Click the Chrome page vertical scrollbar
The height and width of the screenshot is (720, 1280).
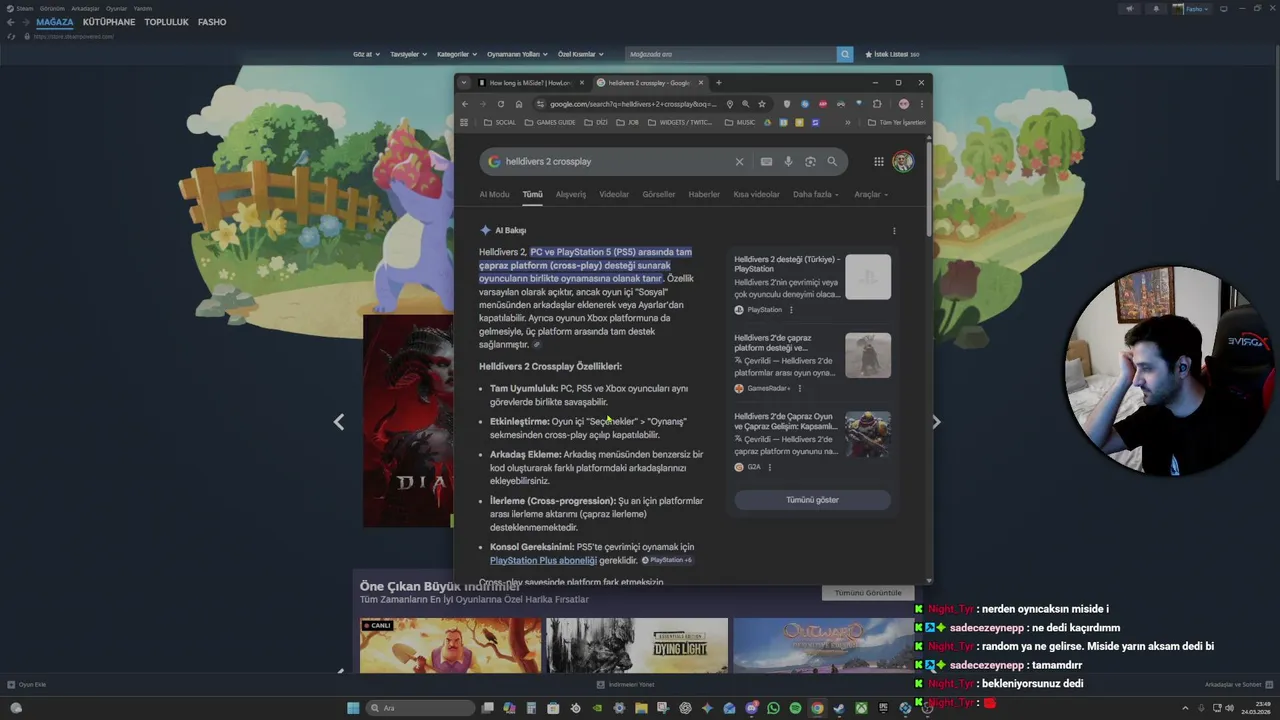(x=929, y=188)
